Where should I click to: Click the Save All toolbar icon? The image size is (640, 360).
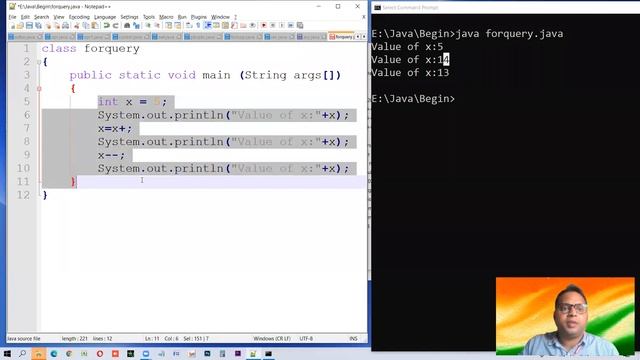point(38,25)
